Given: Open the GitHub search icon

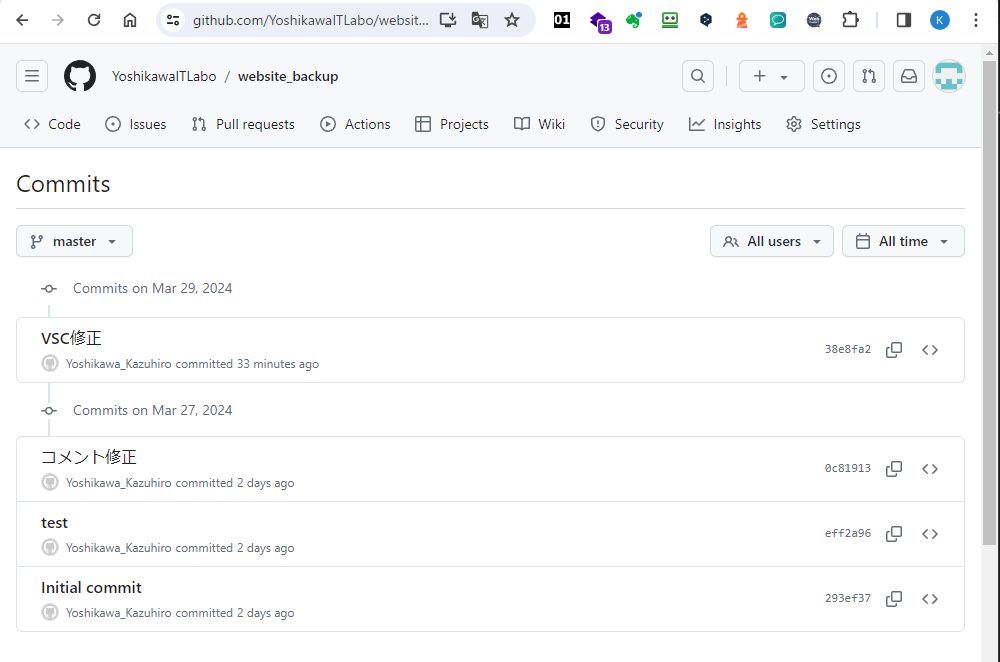Looking at the screenshot, I should (x=698, y=76).
